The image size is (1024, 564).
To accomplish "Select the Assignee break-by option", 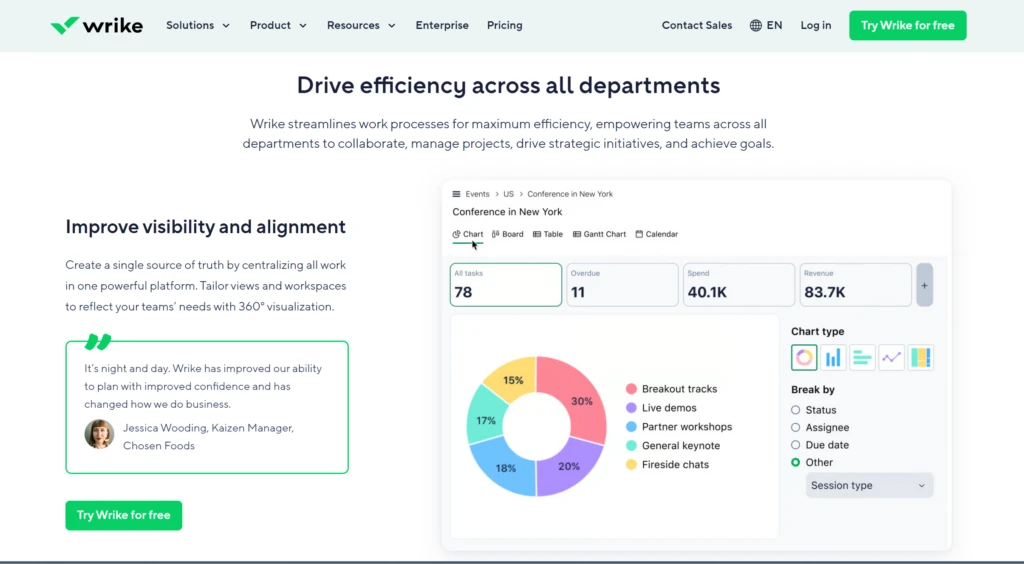I will [x=796, y=428].
